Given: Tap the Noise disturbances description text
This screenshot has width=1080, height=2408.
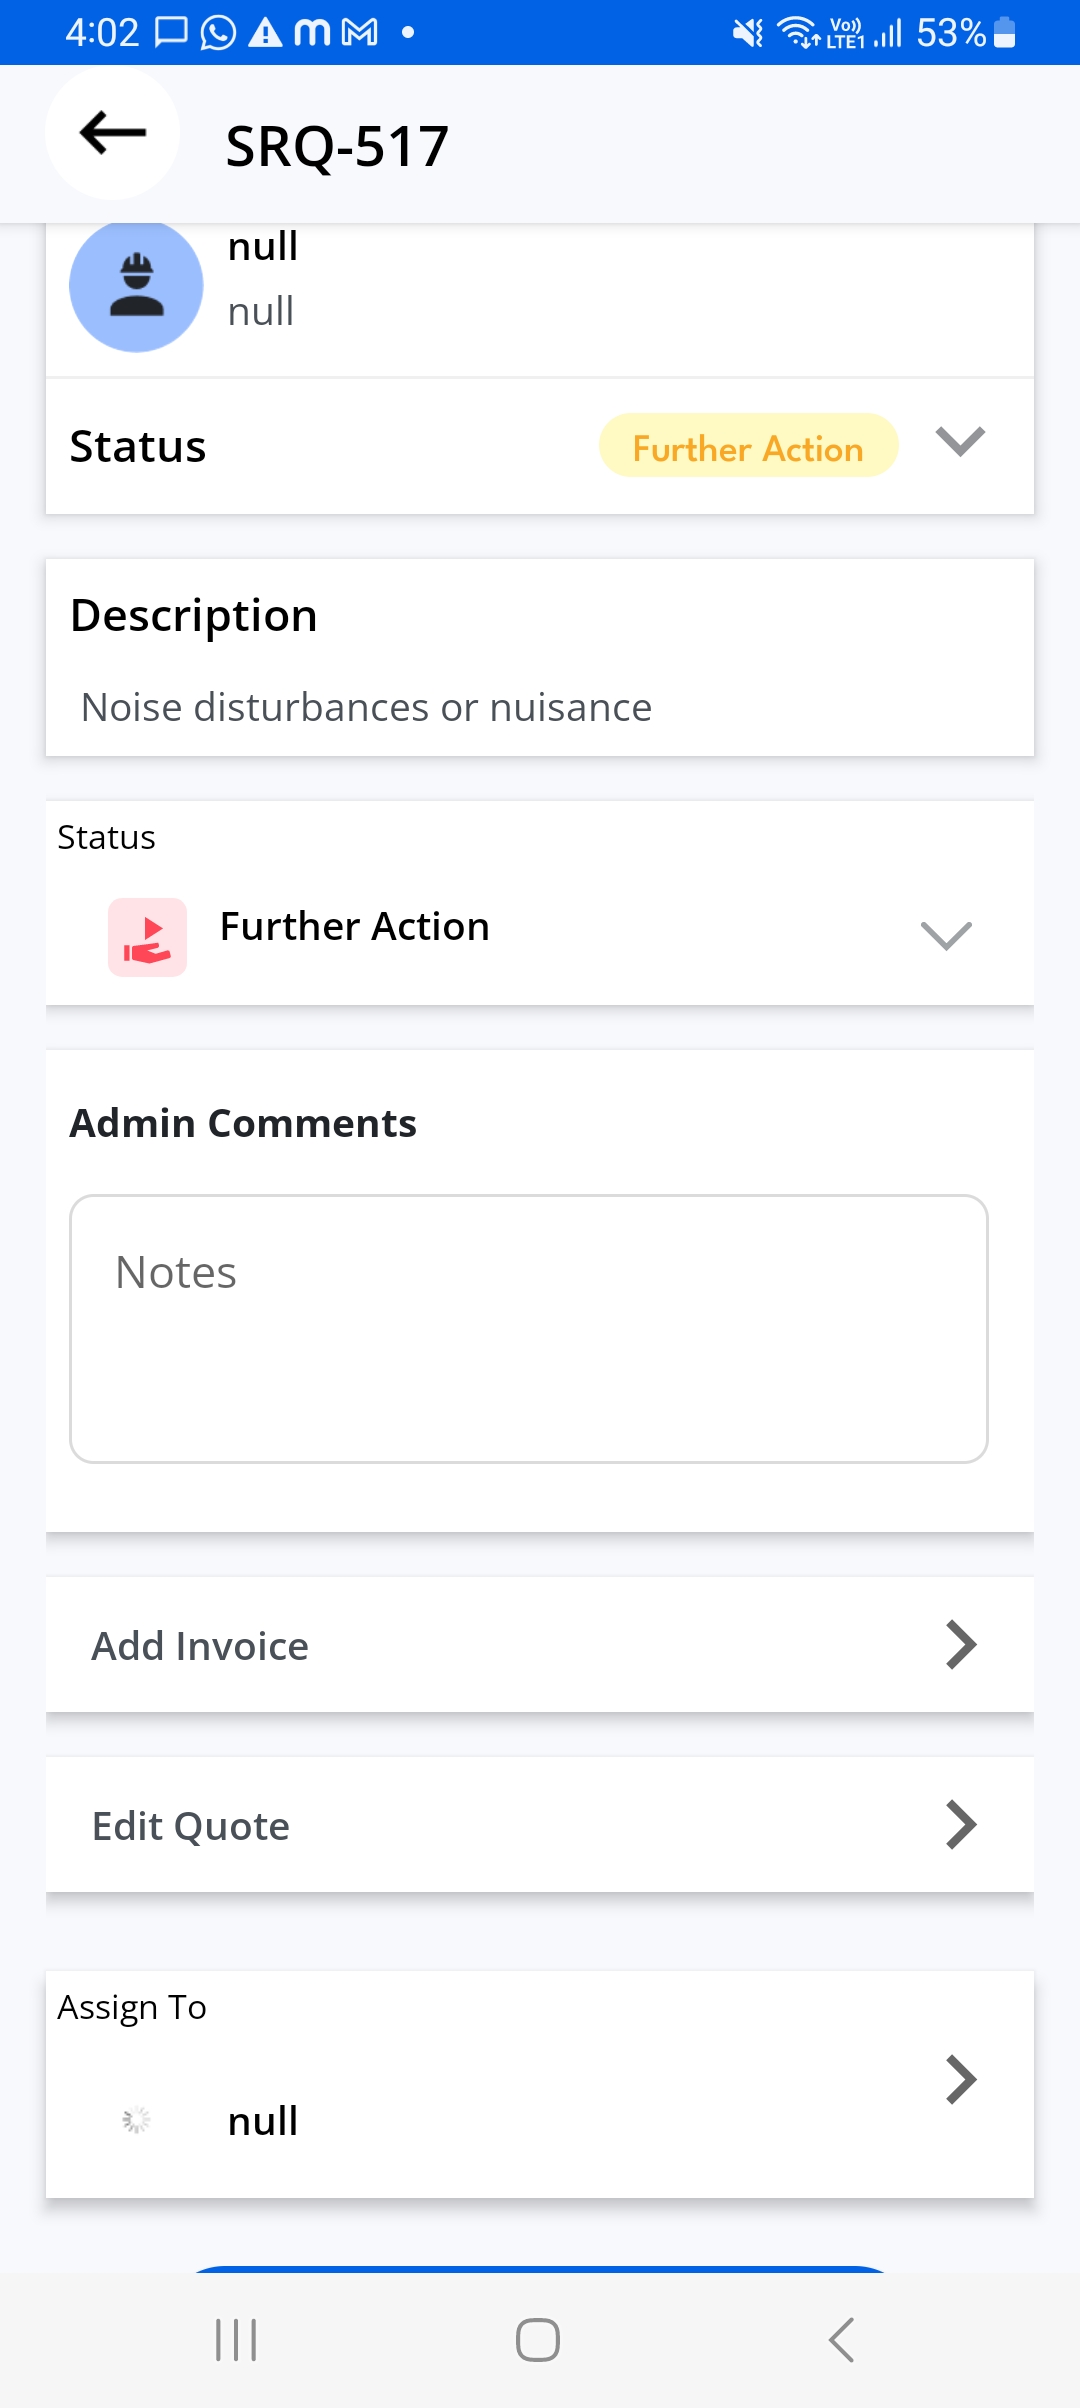Looking at the screenshot, I should [366, 708].
